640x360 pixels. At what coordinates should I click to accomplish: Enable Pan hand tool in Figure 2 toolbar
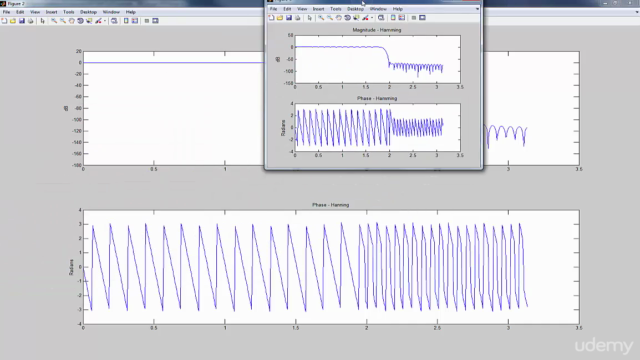pos(71,21)
